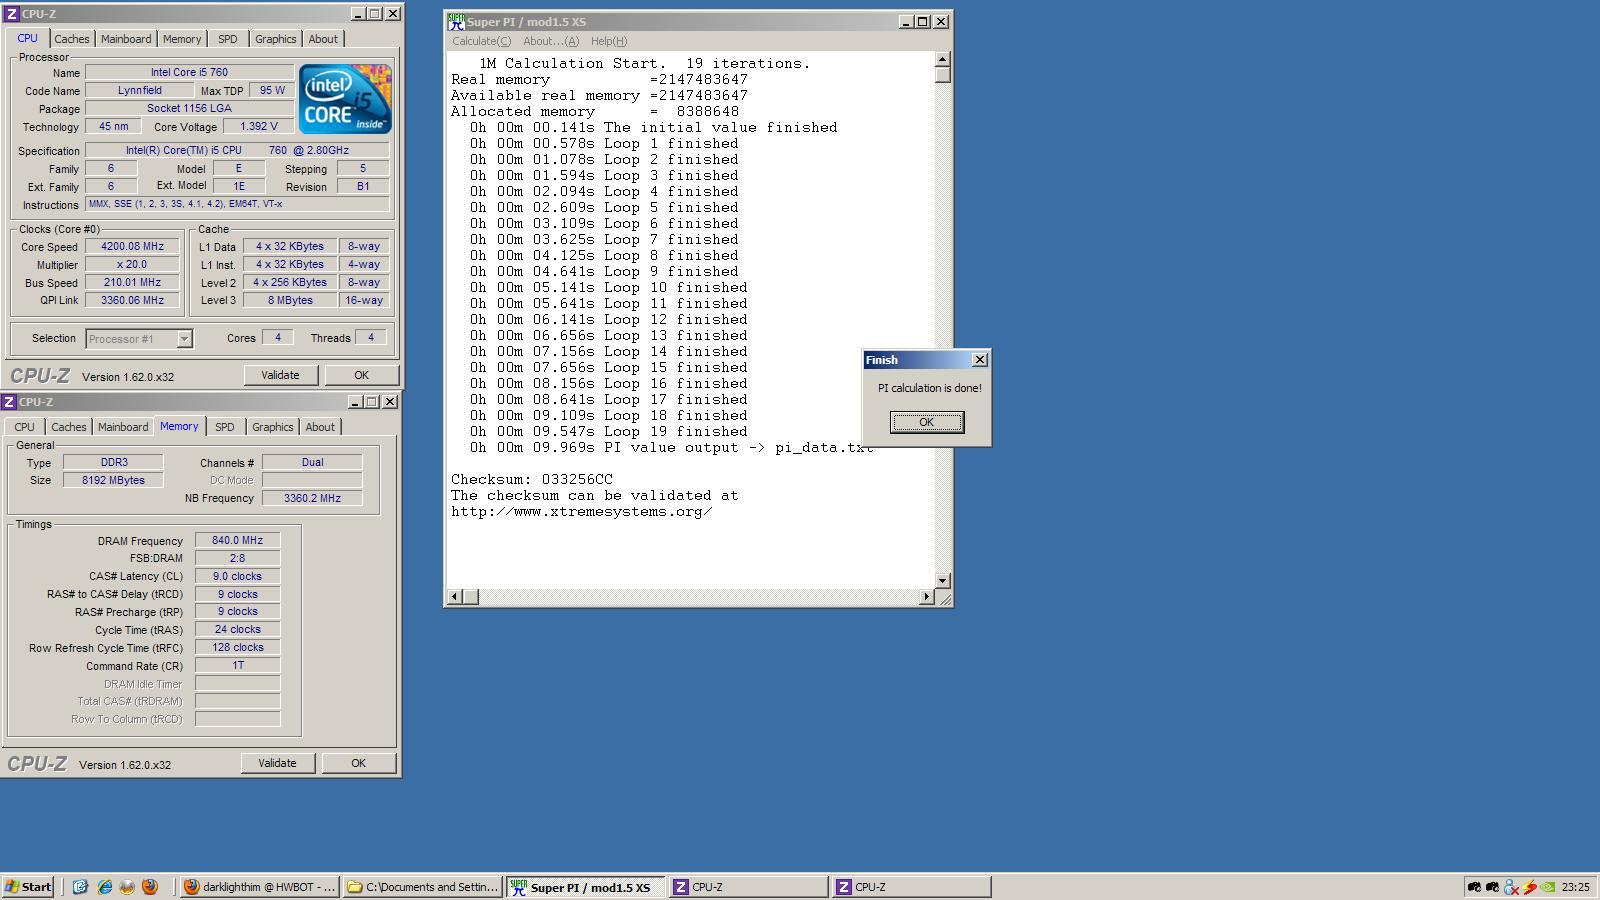Viewport: 1600px width, 900px height.
Task: Click the memory Type value DDR3
Action: pyautogui.click(x=113, y=462)
